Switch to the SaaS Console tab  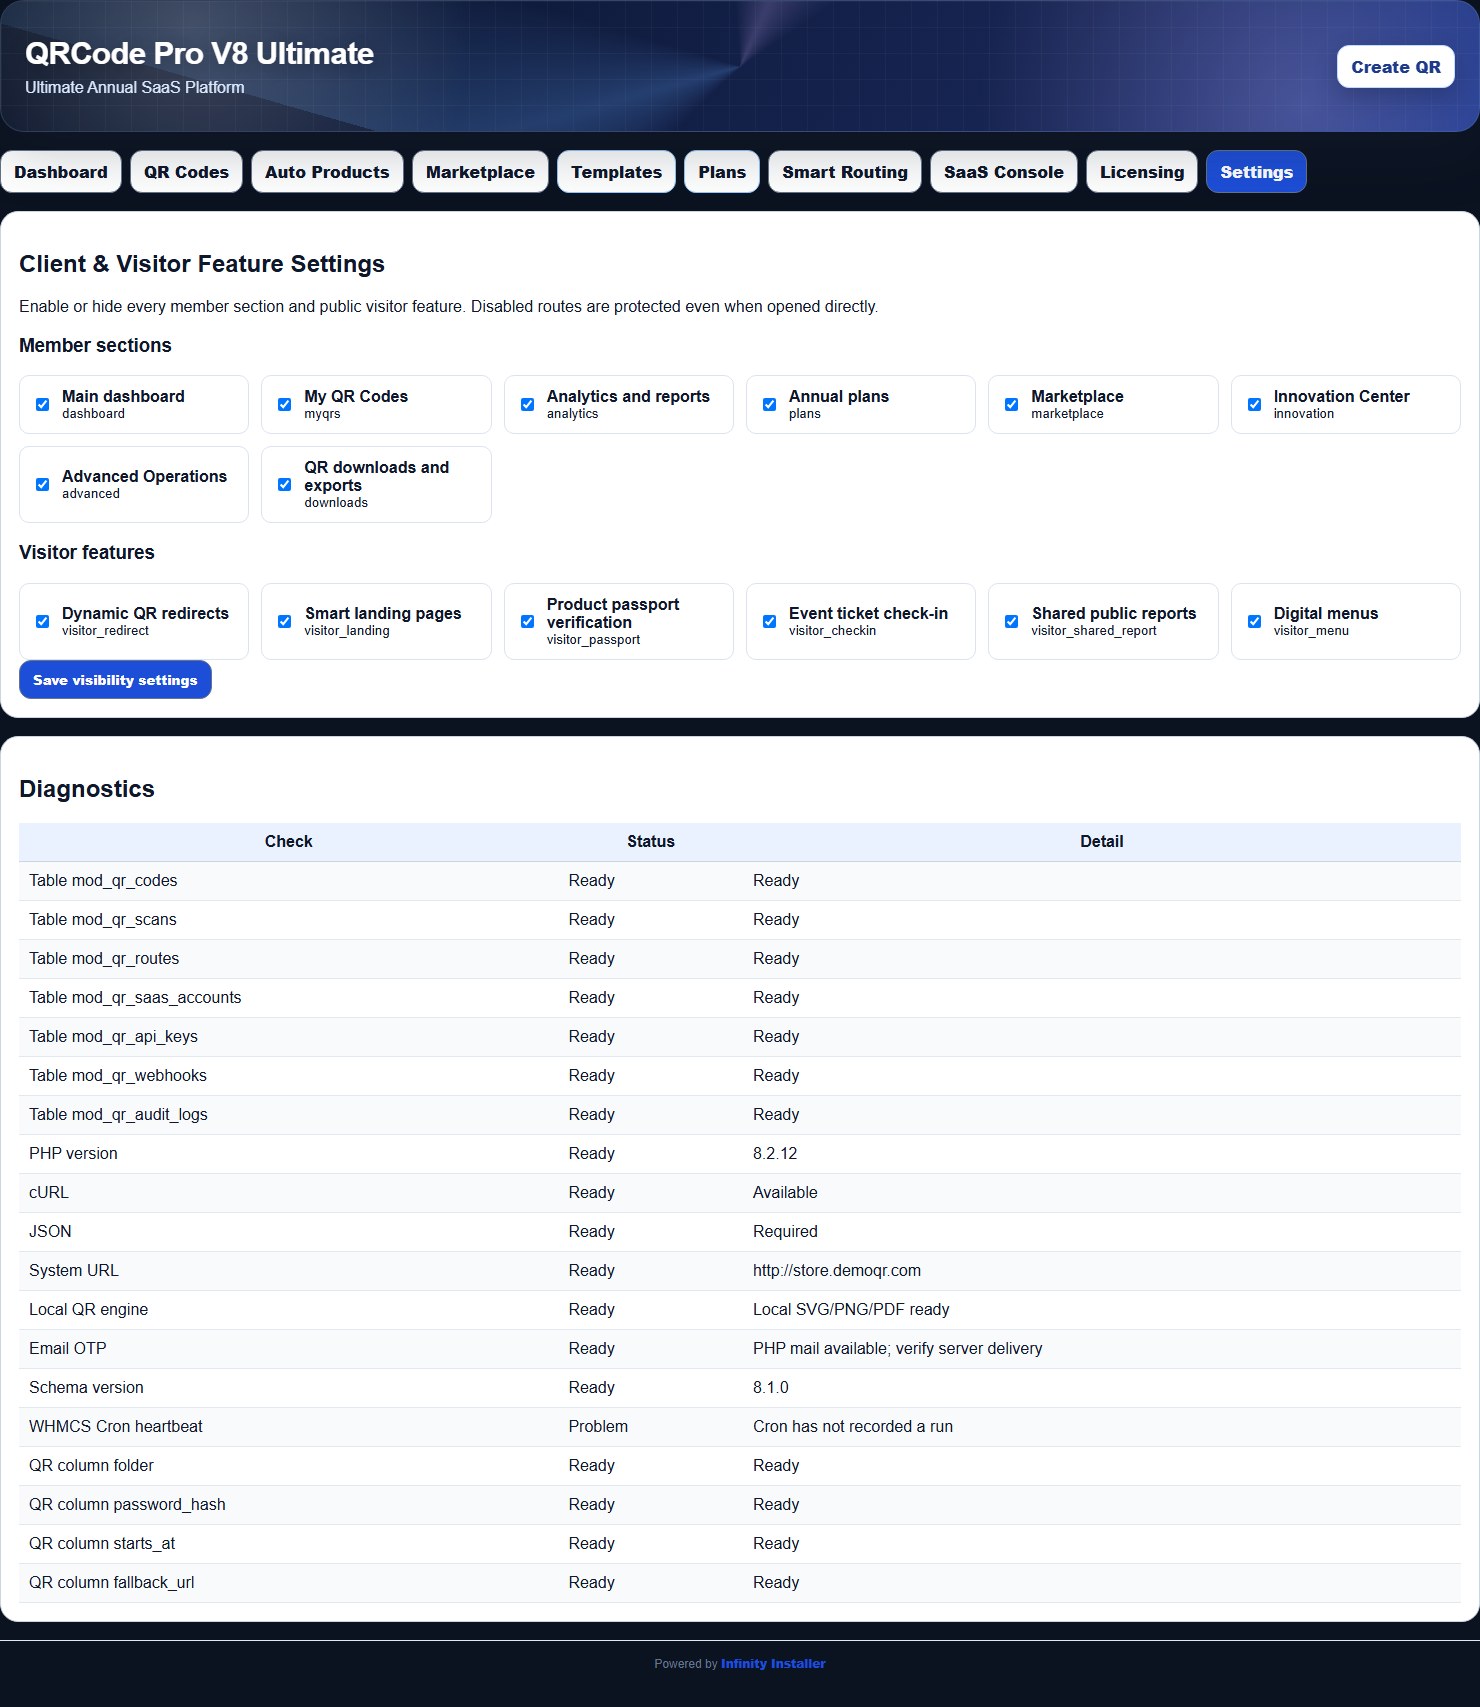click(x=1003, y=172)
